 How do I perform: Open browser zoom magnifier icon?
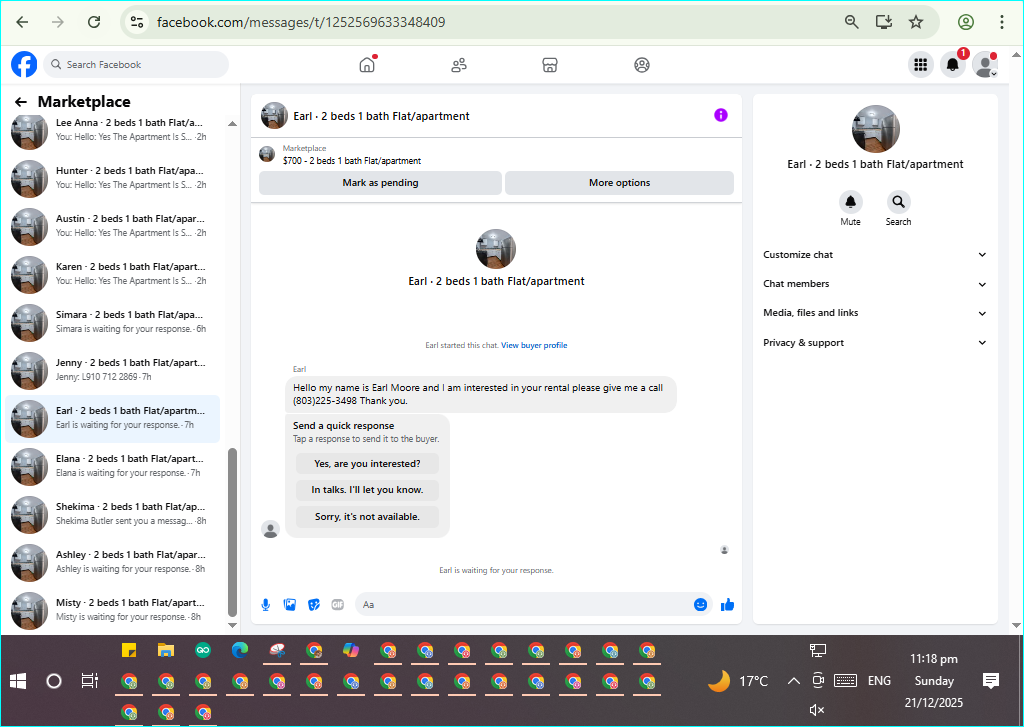(852, 22)
